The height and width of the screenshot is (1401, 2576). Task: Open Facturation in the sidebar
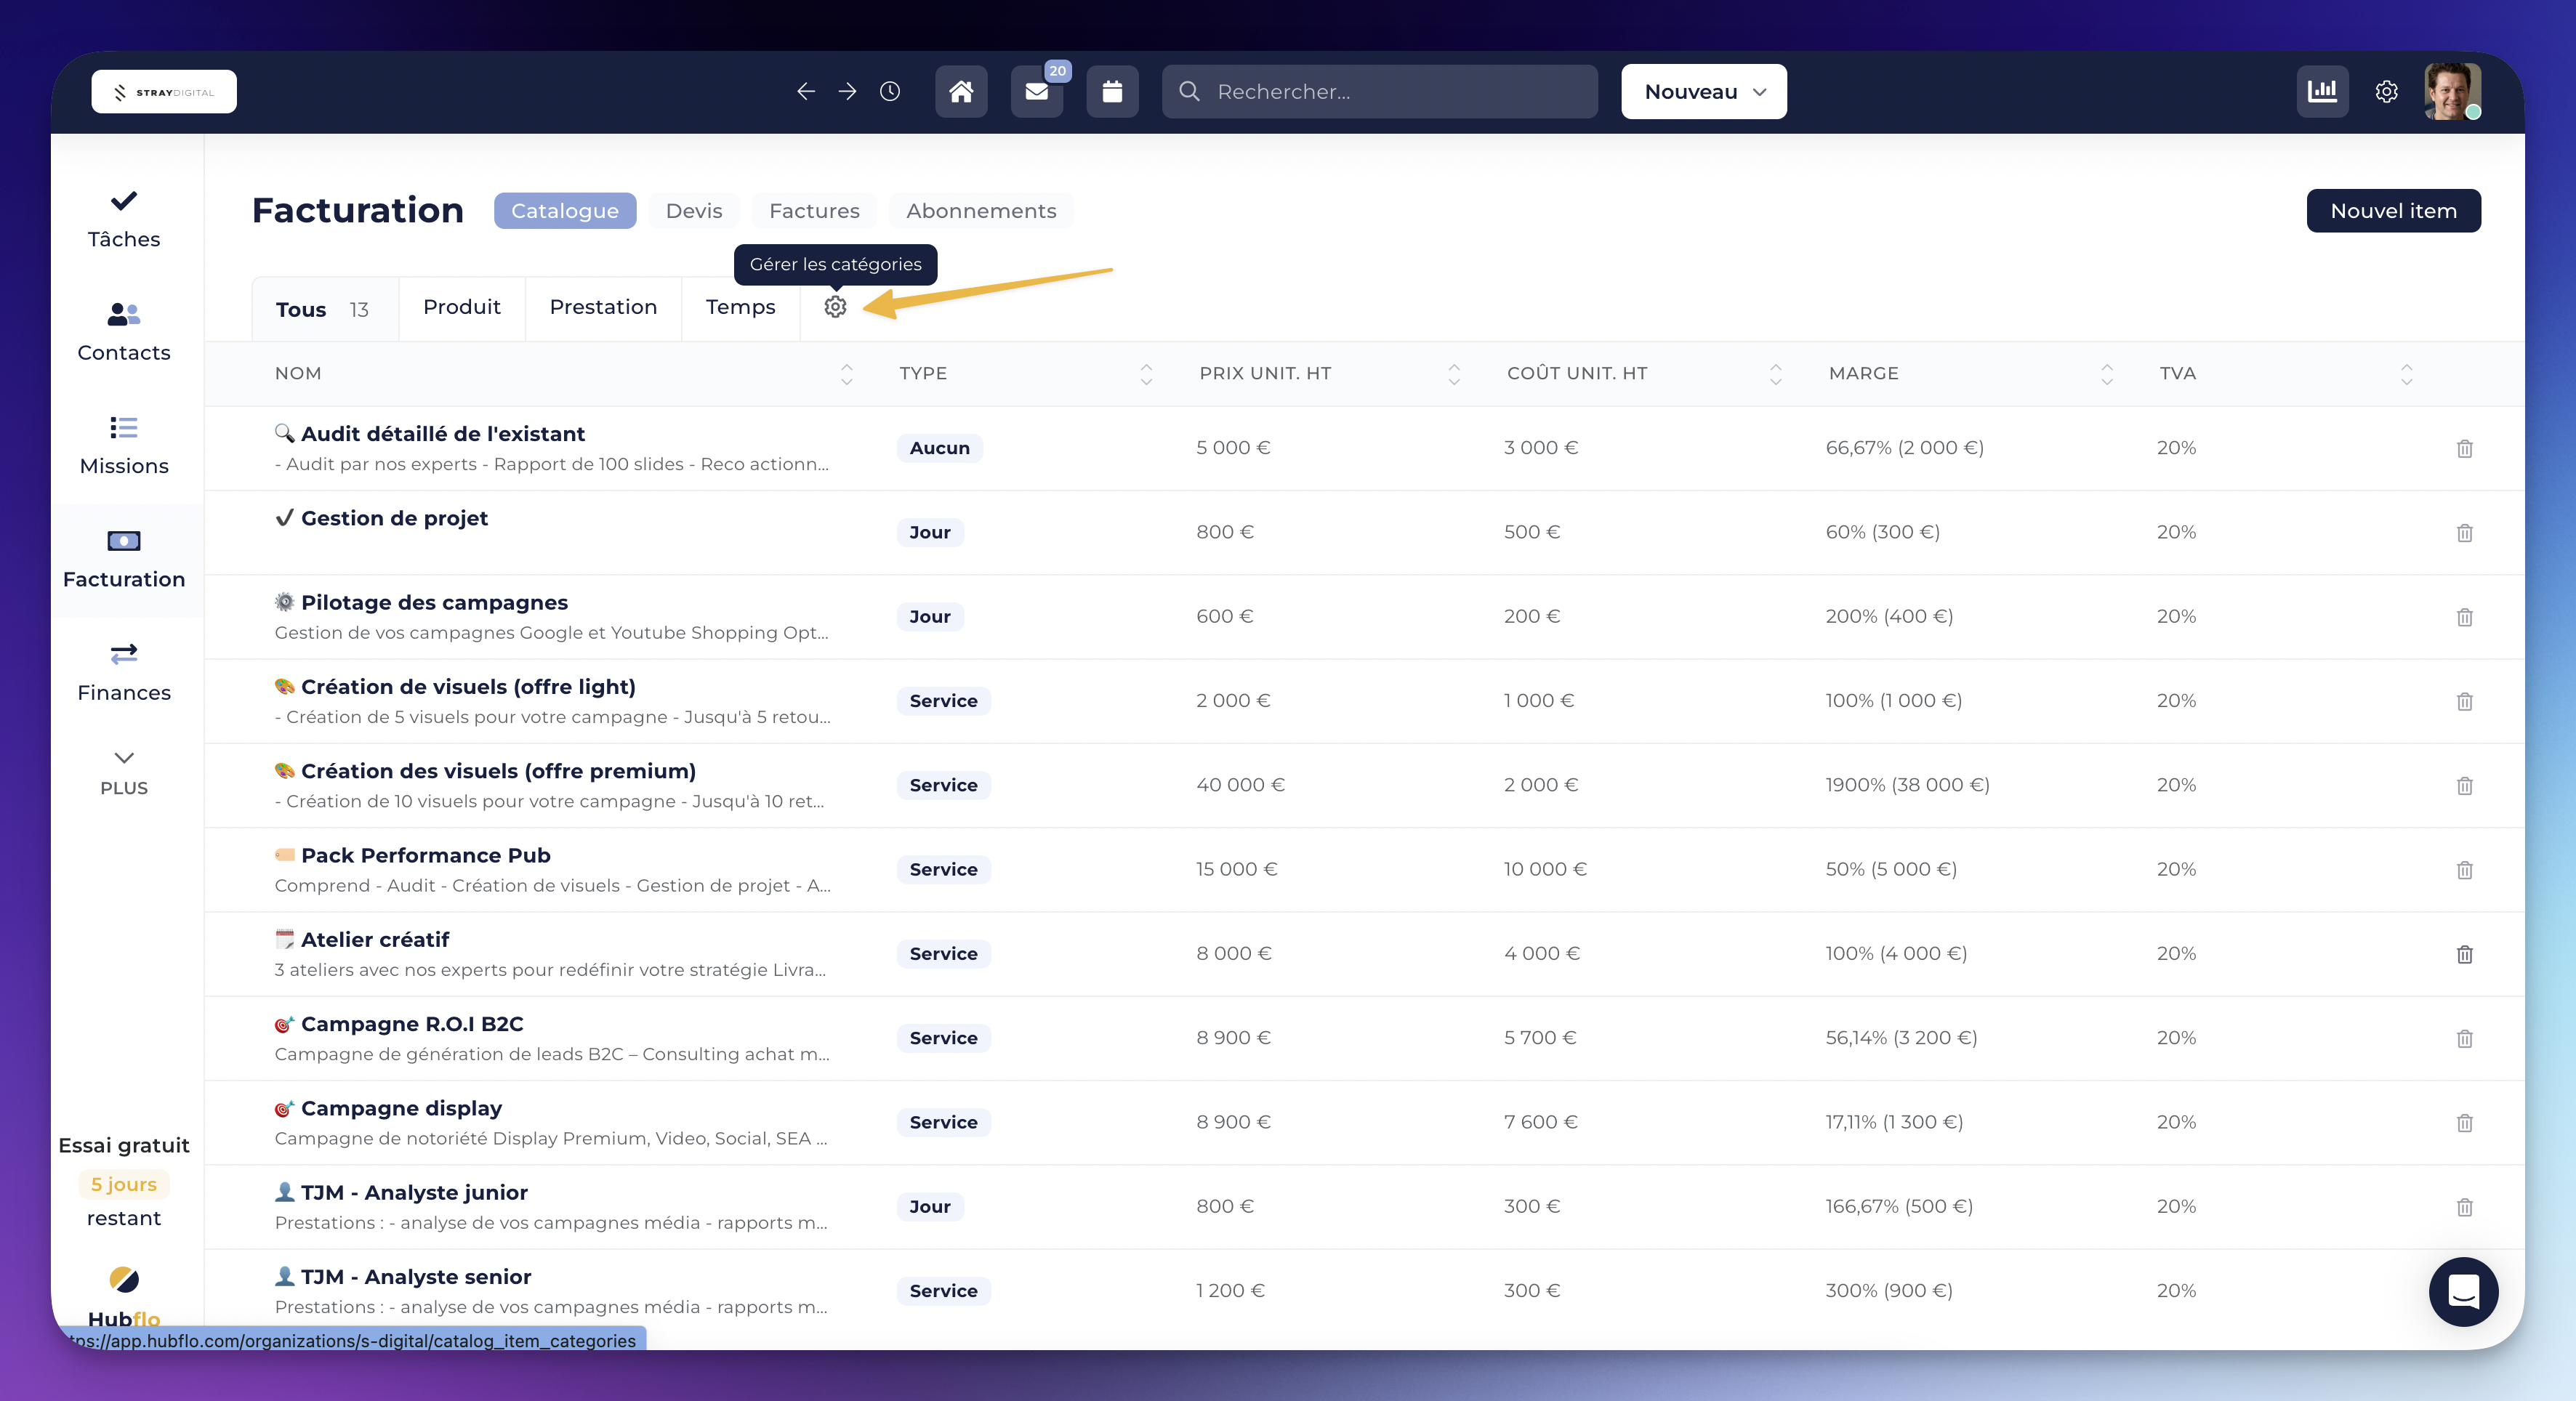click(x=124, y=560)
